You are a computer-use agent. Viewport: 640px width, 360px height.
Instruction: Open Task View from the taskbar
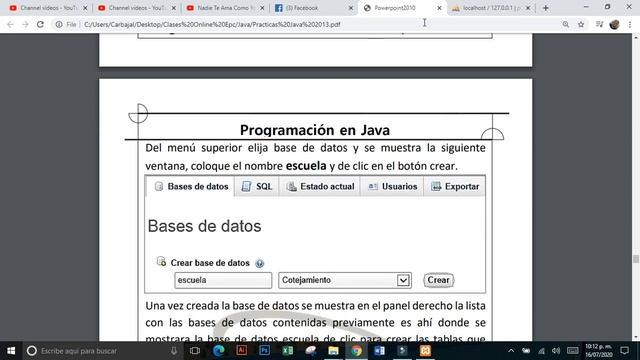tap(195, 351)
